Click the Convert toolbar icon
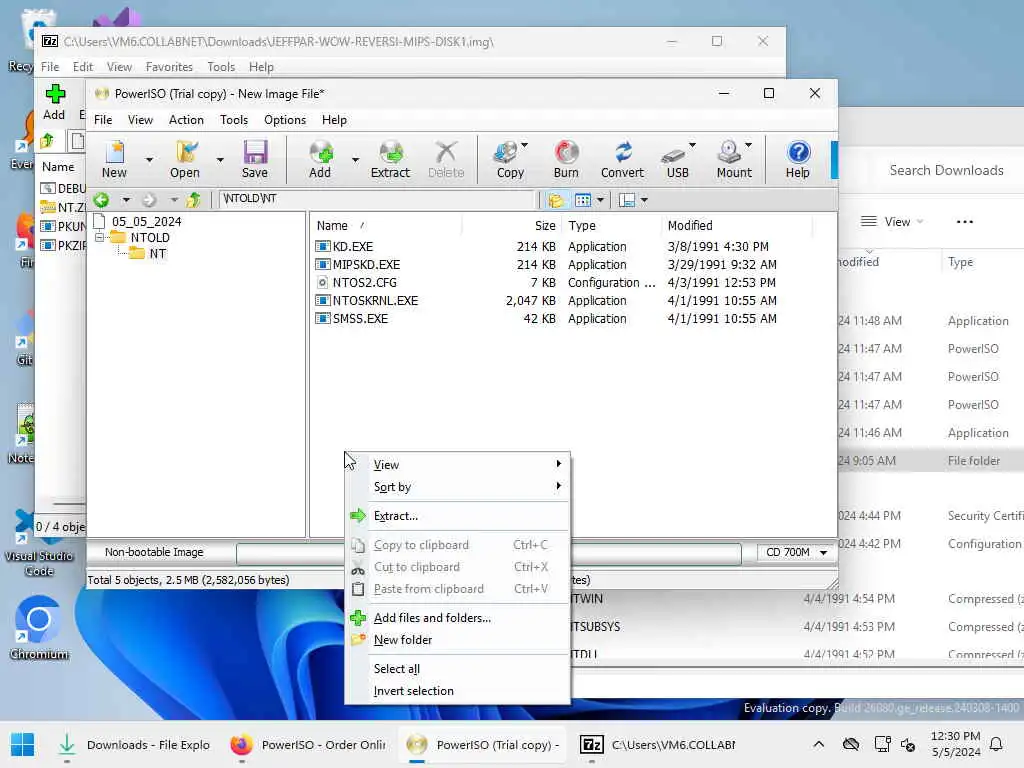The height and width of the screenshot is (768, 1024). [622, 152]
